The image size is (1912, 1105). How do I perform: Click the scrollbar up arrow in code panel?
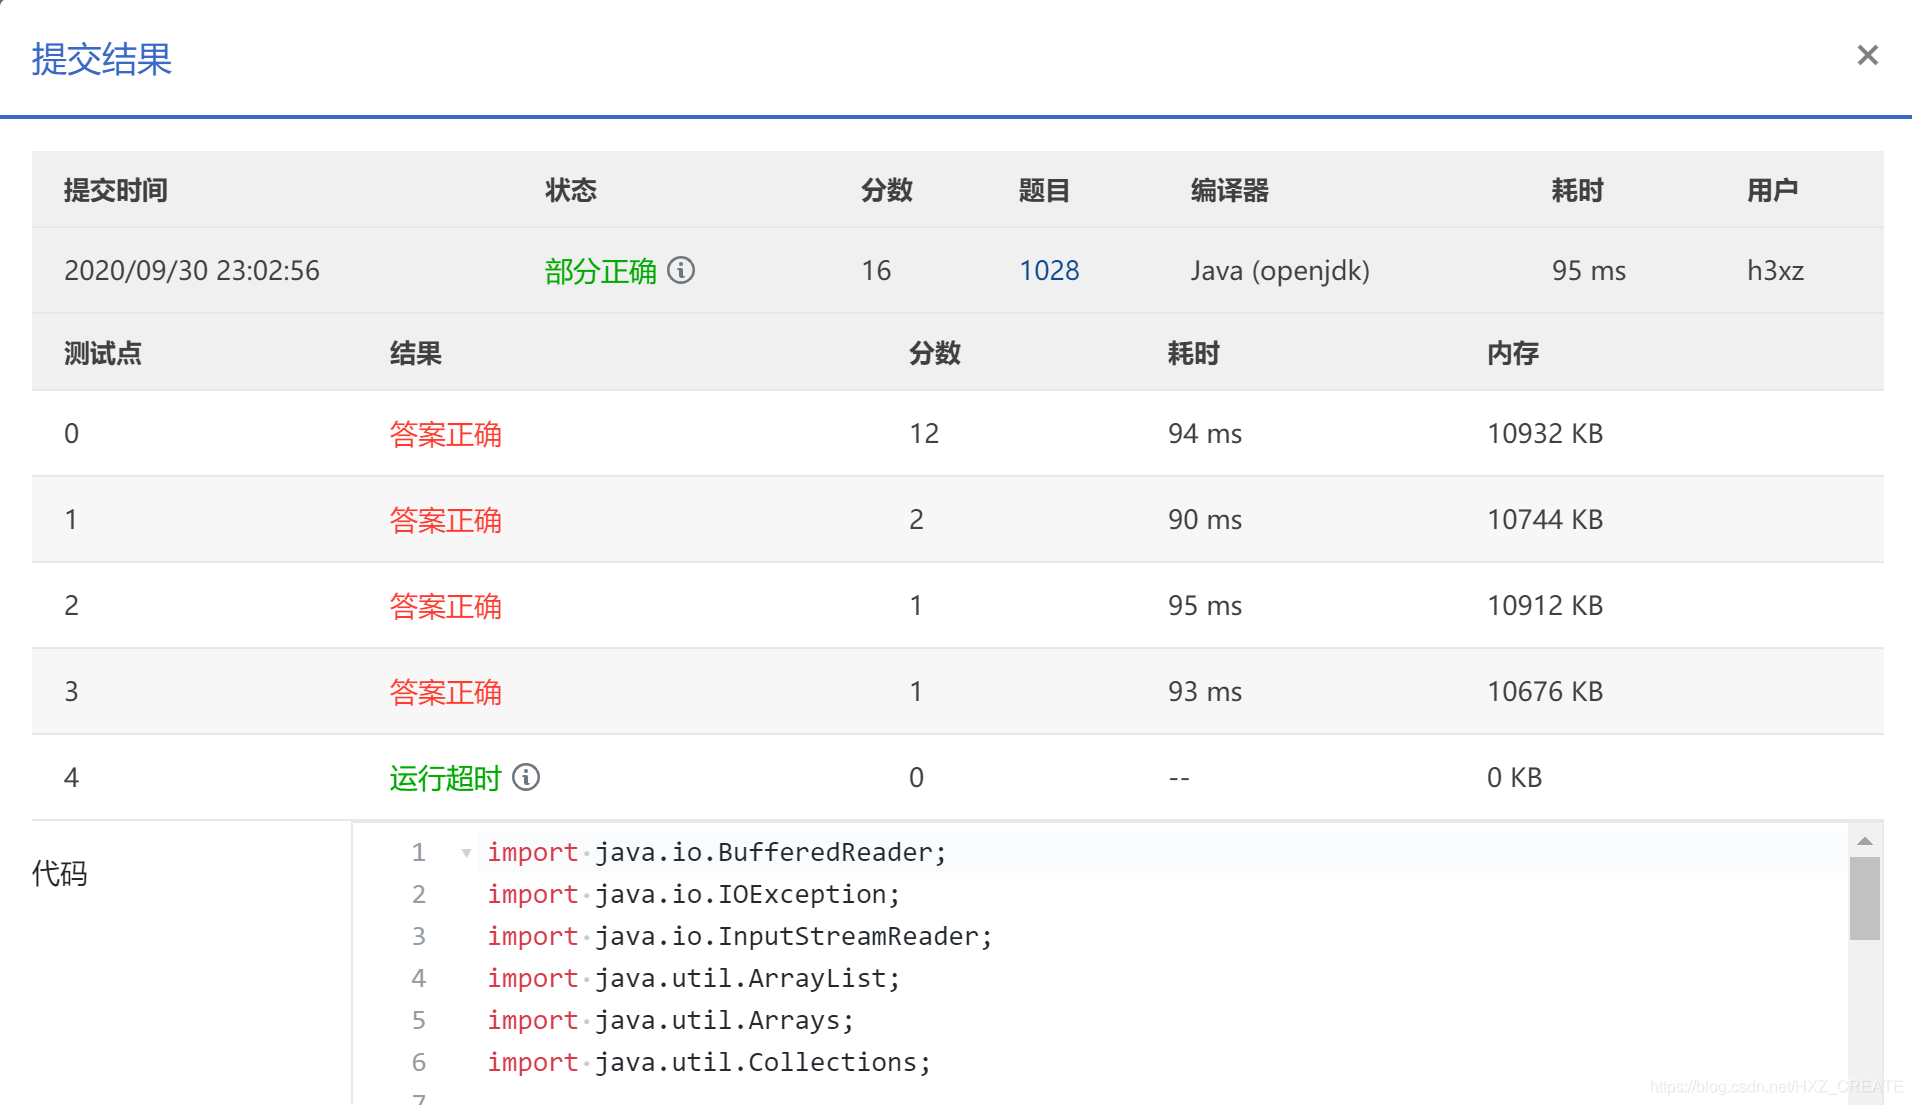pos(1864,841)
